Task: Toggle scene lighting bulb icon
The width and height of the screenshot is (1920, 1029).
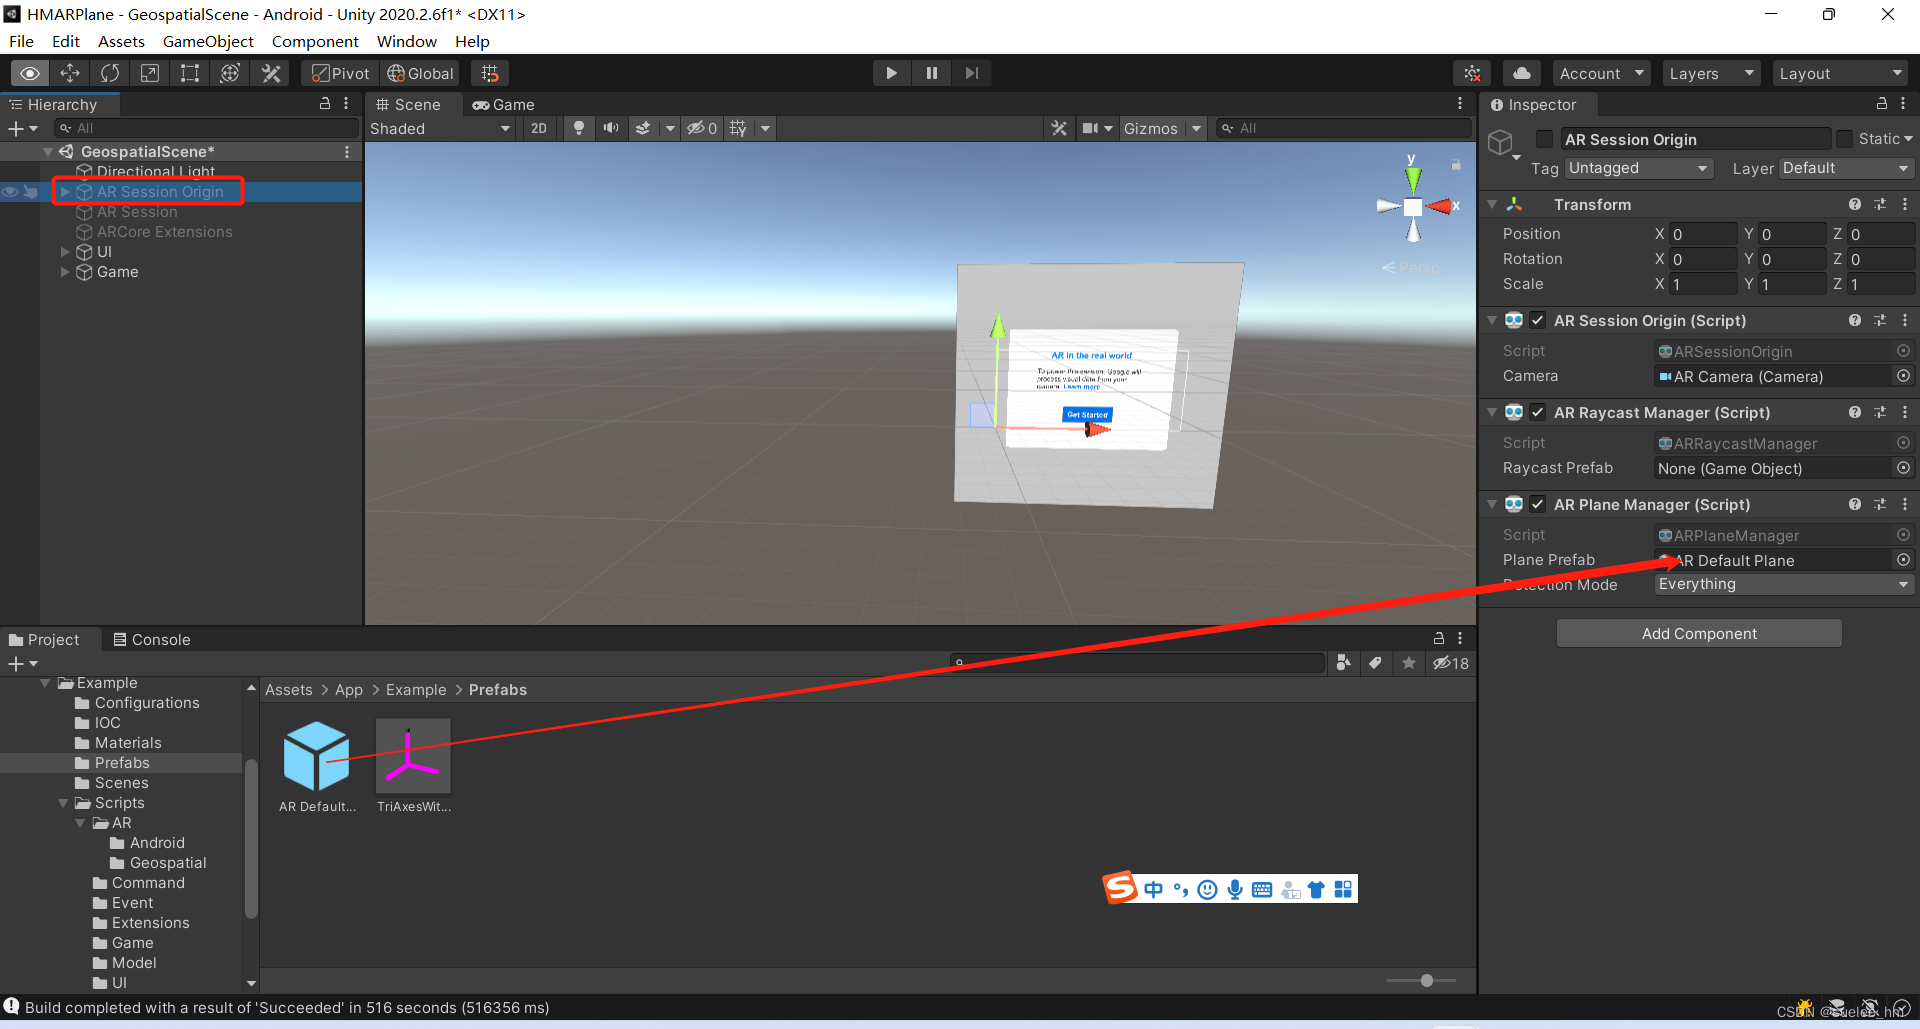Action: (x=578, y=128)
